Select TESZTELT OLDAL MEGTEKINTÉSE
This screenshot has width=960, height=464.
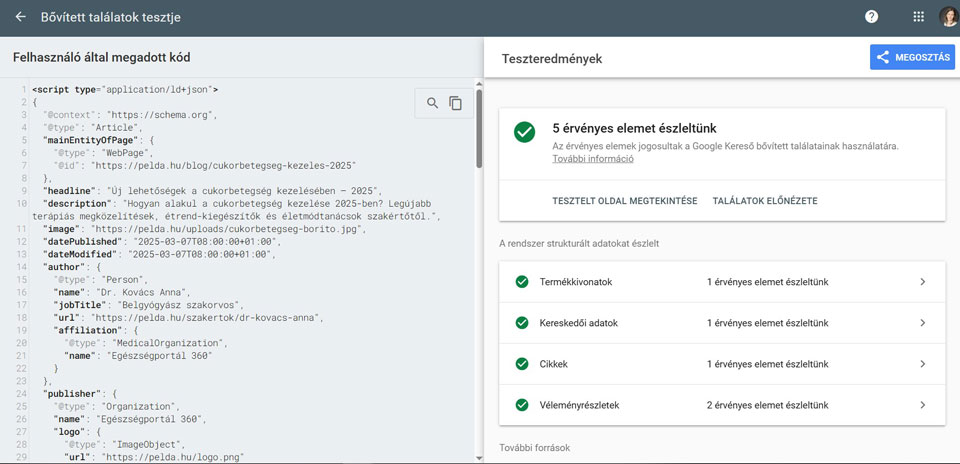pos(624,201)
